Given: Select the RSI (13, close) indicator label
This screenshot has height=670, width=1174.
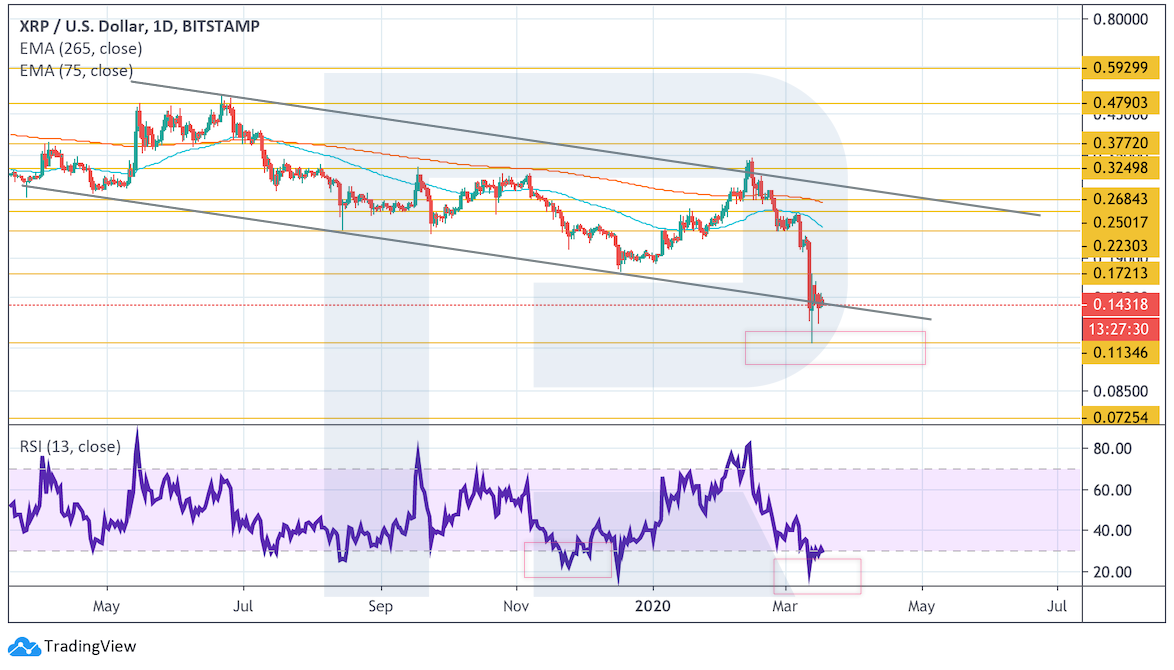Looking at the screenshot, I should (69, 446).
